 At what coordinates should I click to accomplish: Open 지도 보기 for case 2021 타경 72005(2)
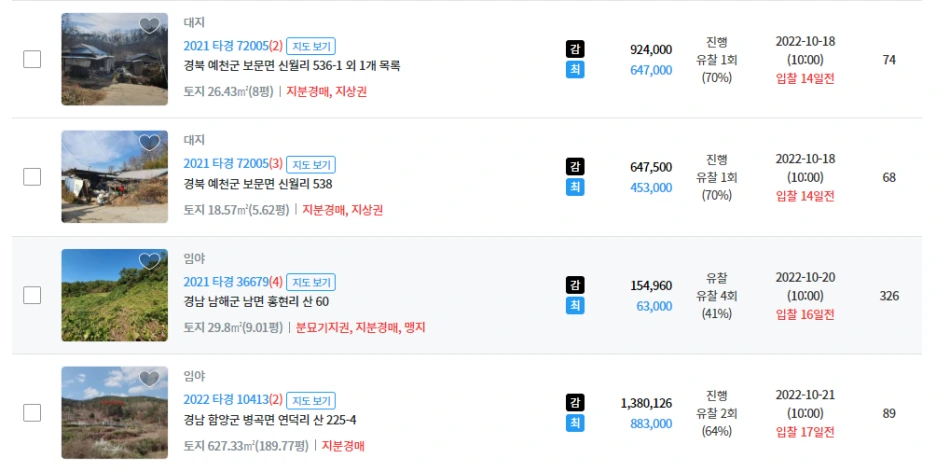tap(311, 46)
